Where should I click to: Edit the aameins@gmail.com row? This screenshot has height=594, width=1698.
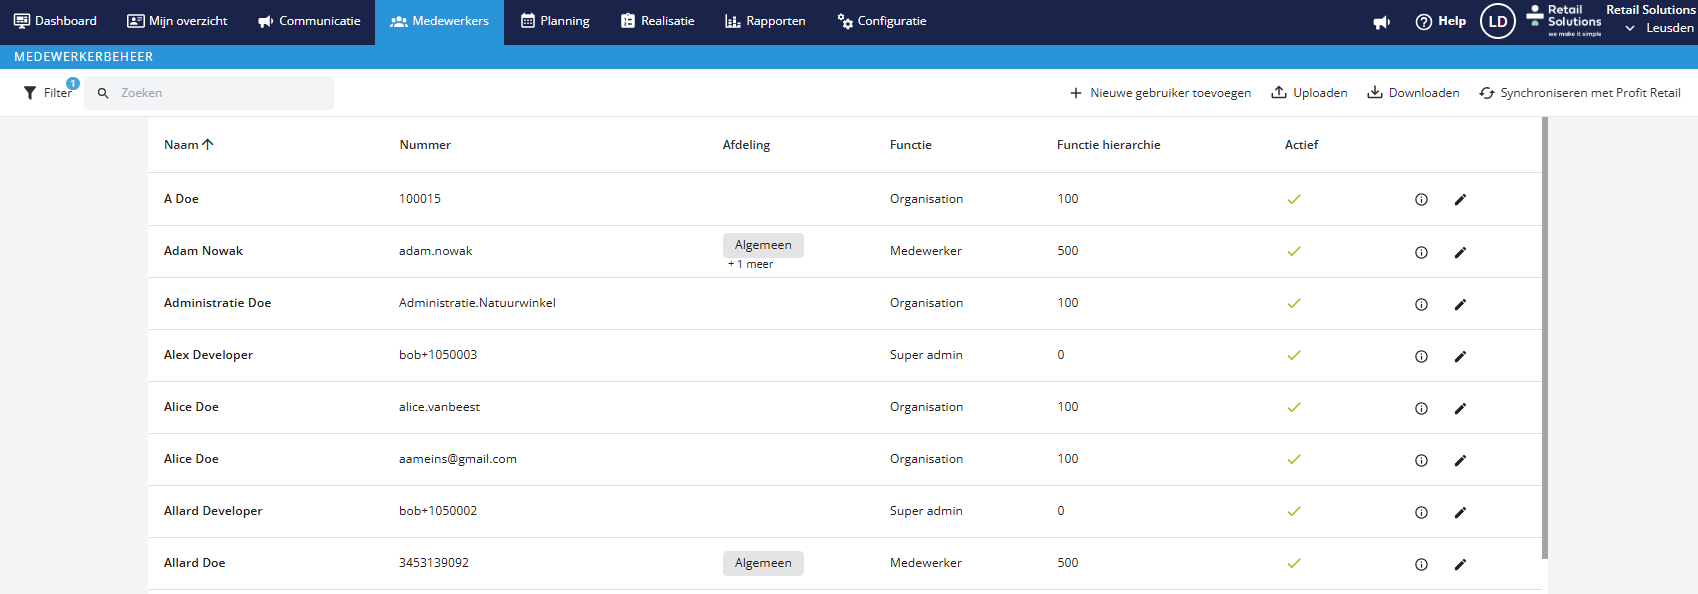tap(1460, 460)
